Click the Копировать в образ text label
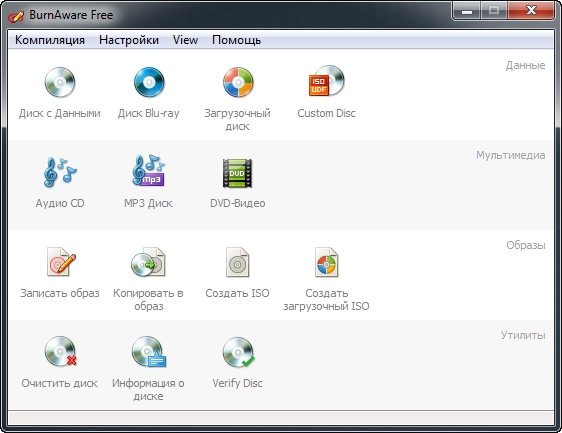Image resolution: width=562 pixels, height=433 pixels. tap(148, 300)
